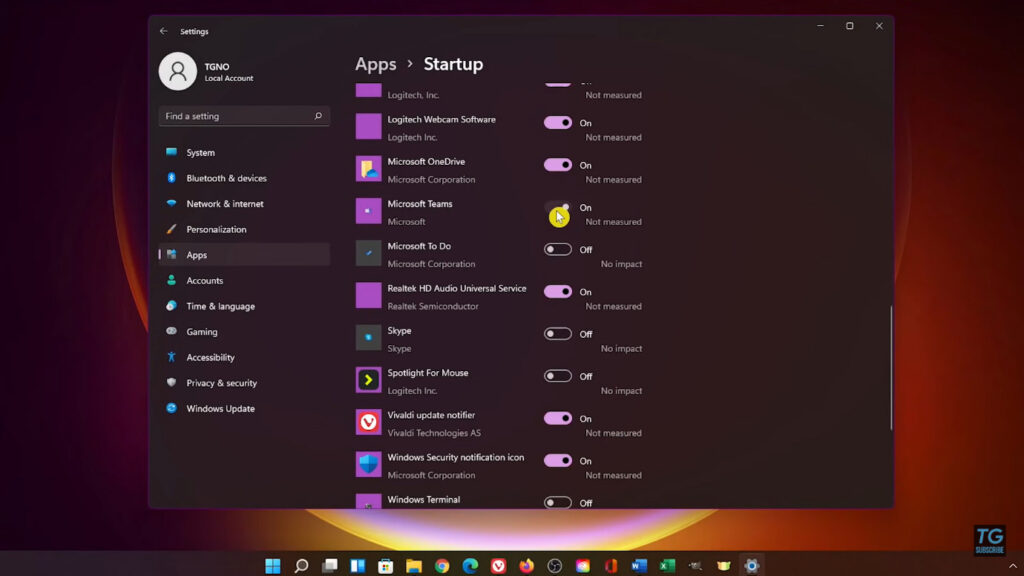
Task: Open File Explorer from the taskbar
Action: [414, 566]
